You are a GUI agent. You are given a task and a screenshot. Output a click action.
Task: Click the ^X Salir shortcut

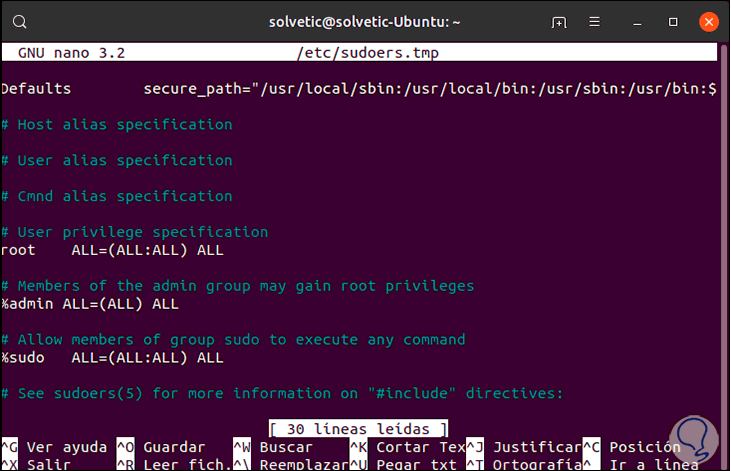click(x=40, y=465)
